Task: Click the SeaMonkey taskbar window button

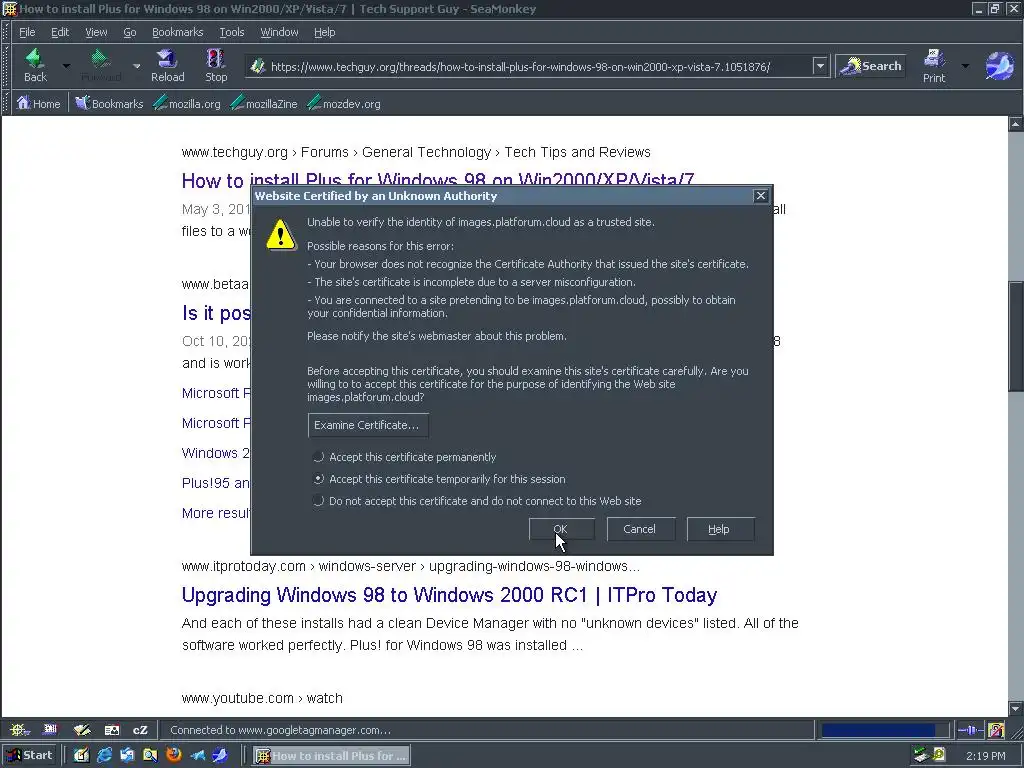Action: [x=331, y=756]
